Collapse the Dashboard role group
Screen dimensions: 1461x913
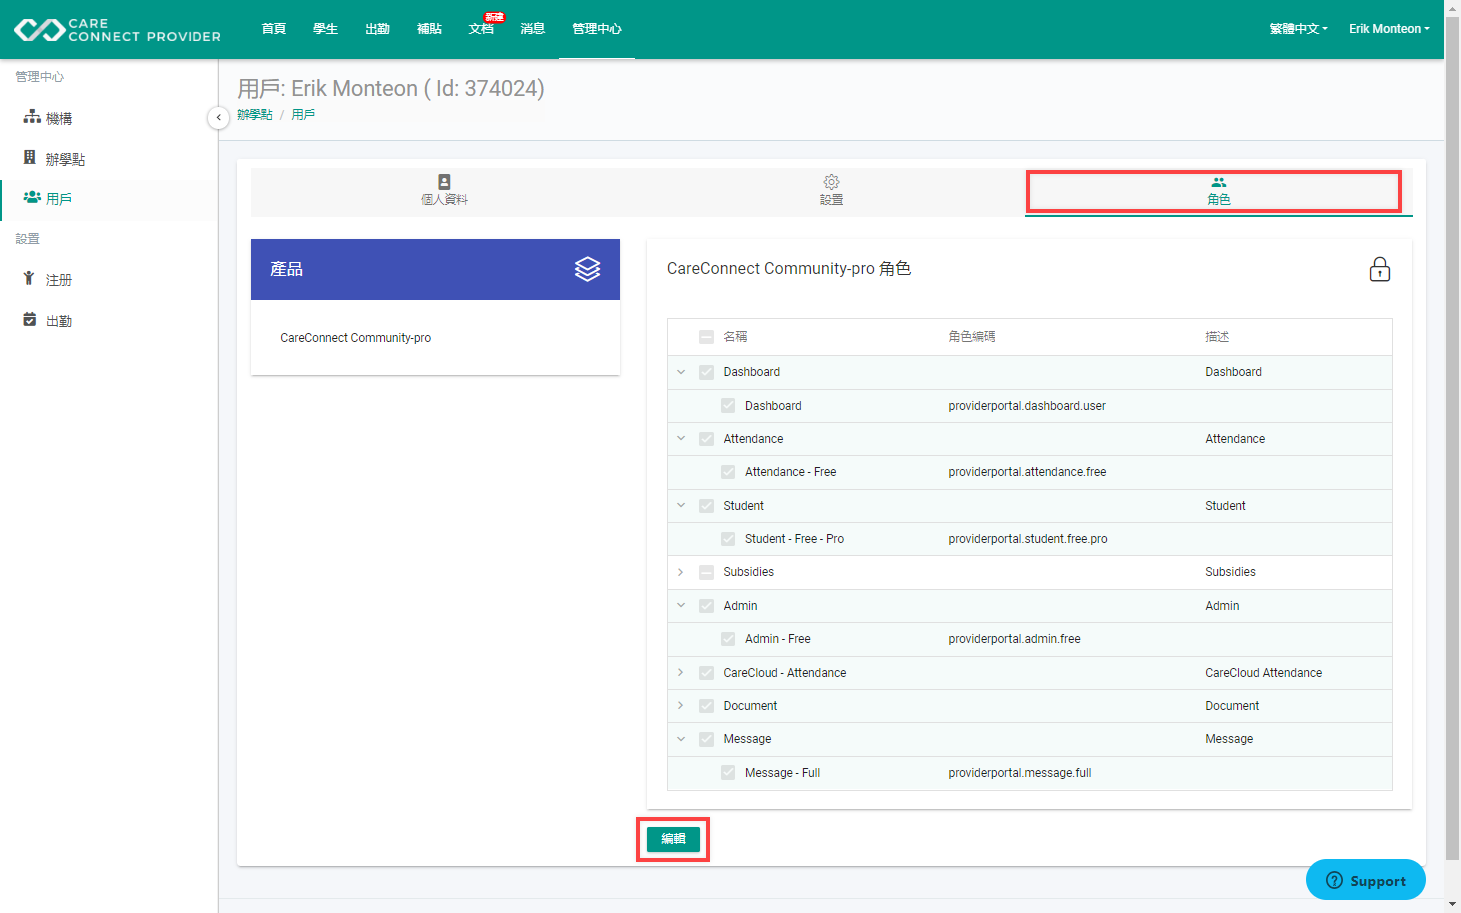click(681, 372)
